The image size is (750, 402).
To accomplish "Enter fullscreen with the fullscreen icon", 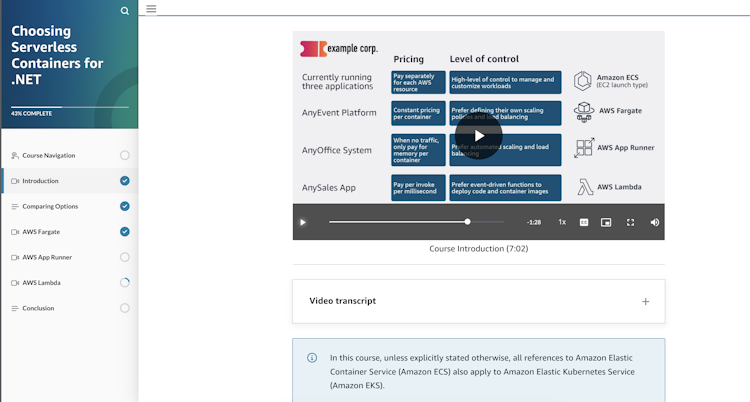I will click(x=630, y=222).
